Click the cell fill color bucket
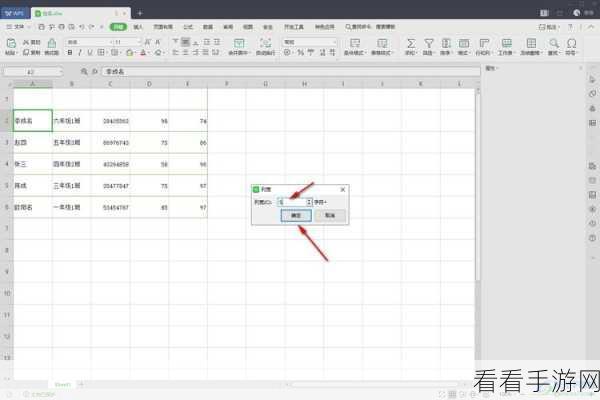 129,52
